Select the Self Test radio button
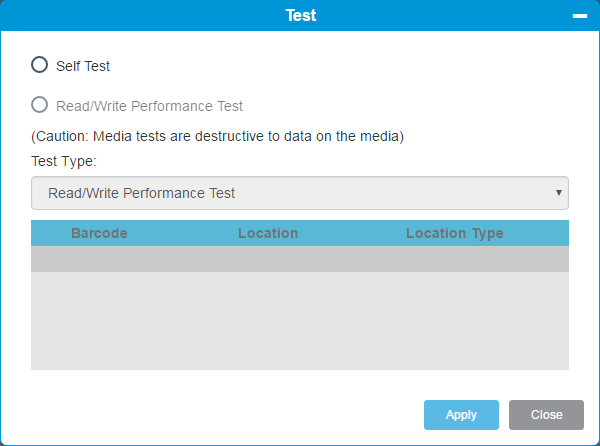Image resolution: width=600 pixels, height=446 pixels. click(x=39, y=65)
